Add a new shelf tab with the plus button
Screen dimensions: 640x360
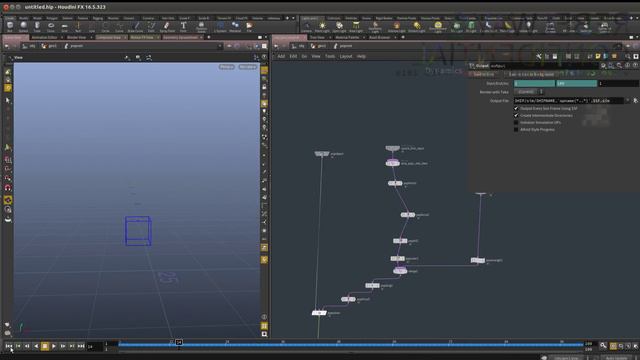287,18
